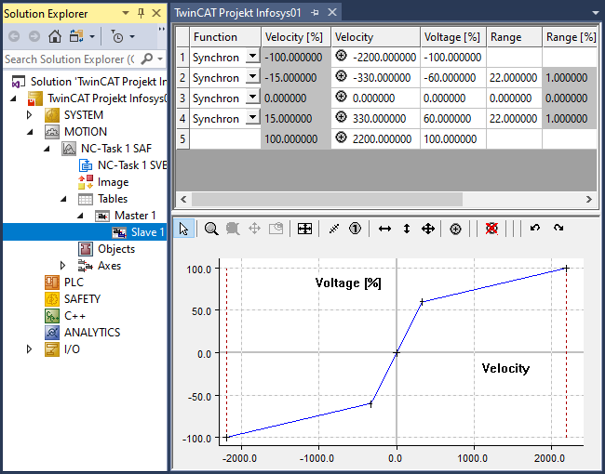The image size is (605, 474).
Task: Click Home icon in Solution Explorer toolbar
Action: coord(55,36)
